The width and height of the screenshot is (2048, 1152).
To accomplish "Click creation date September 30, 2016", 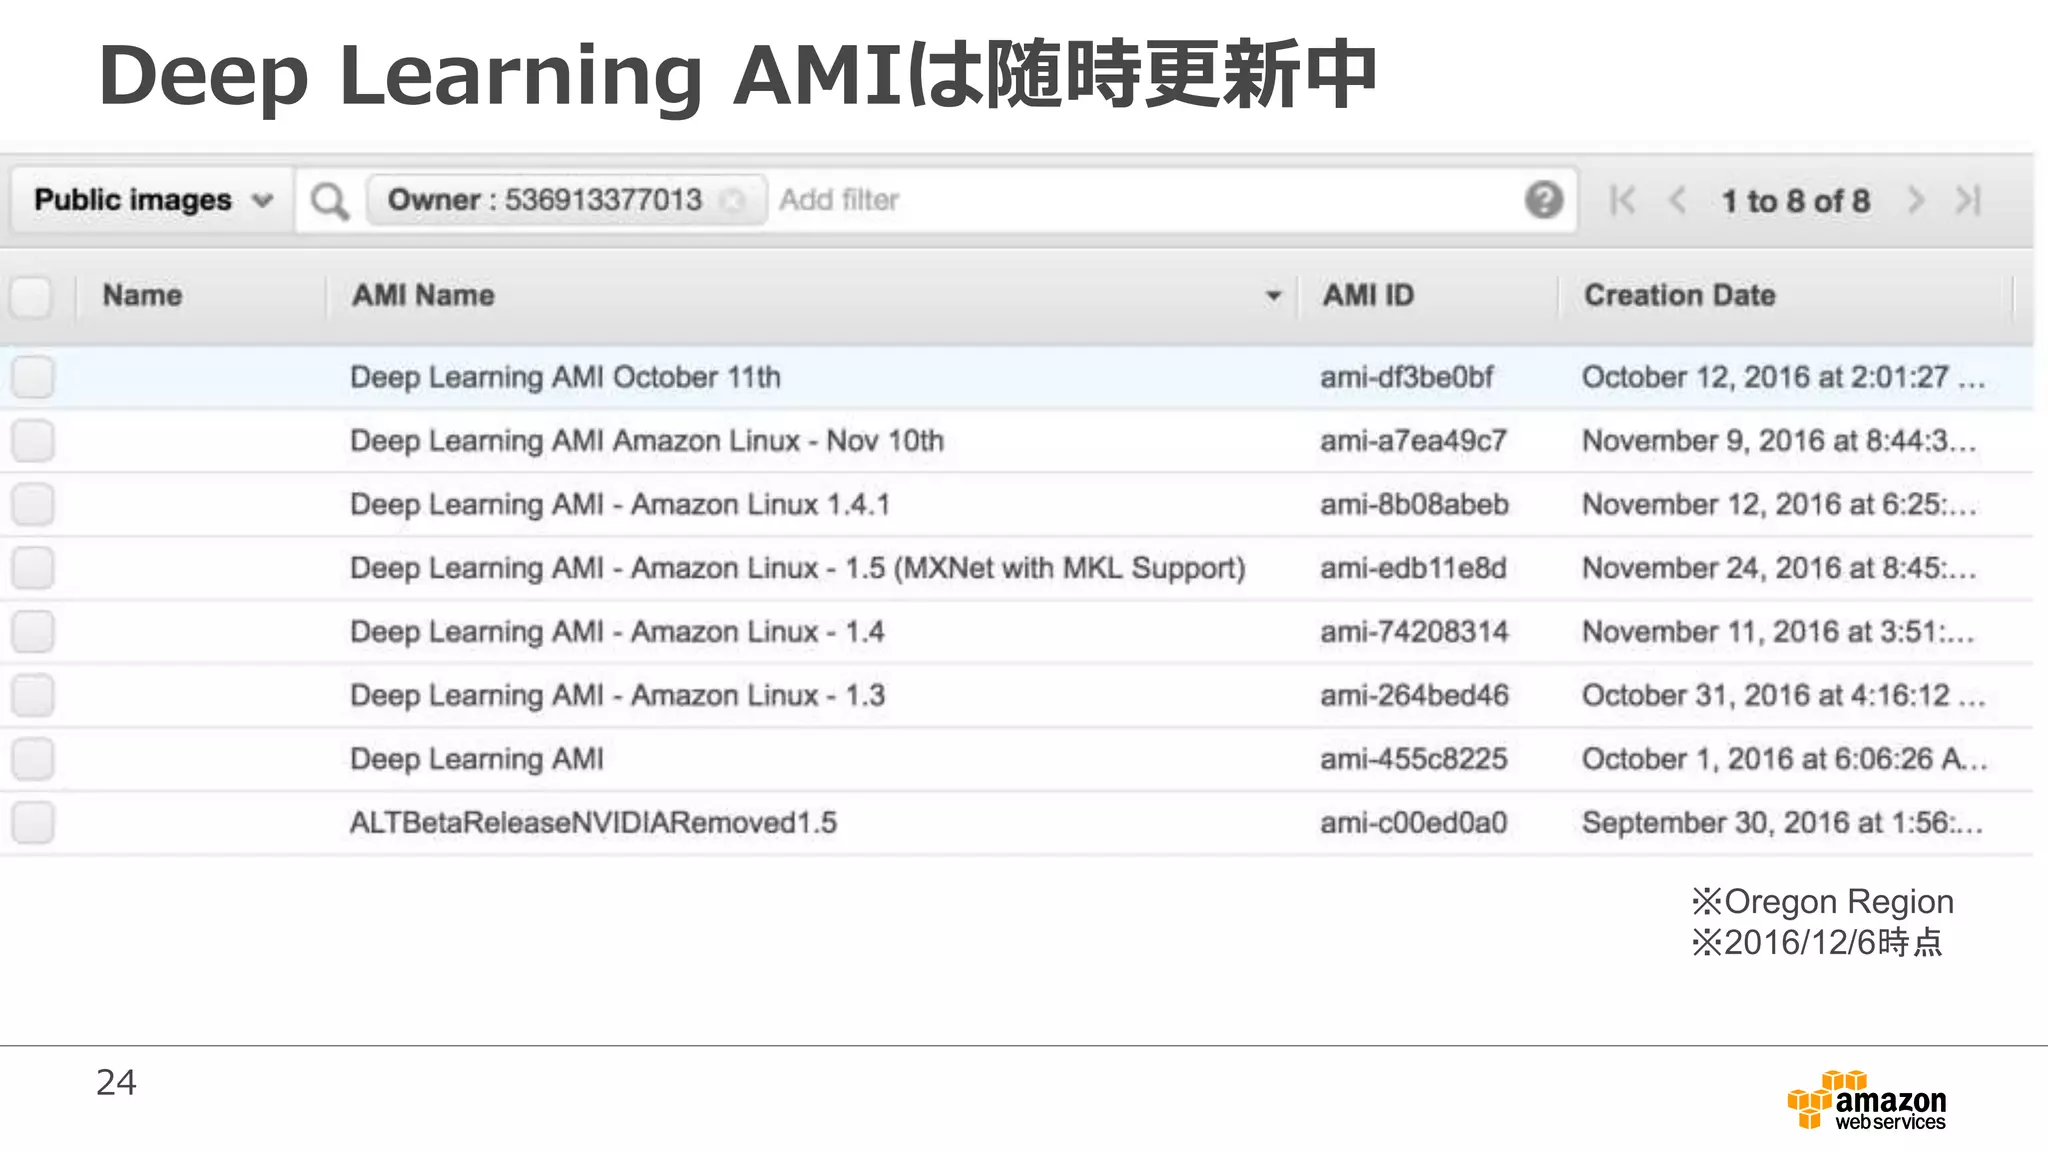I will tap(1782, 823).
